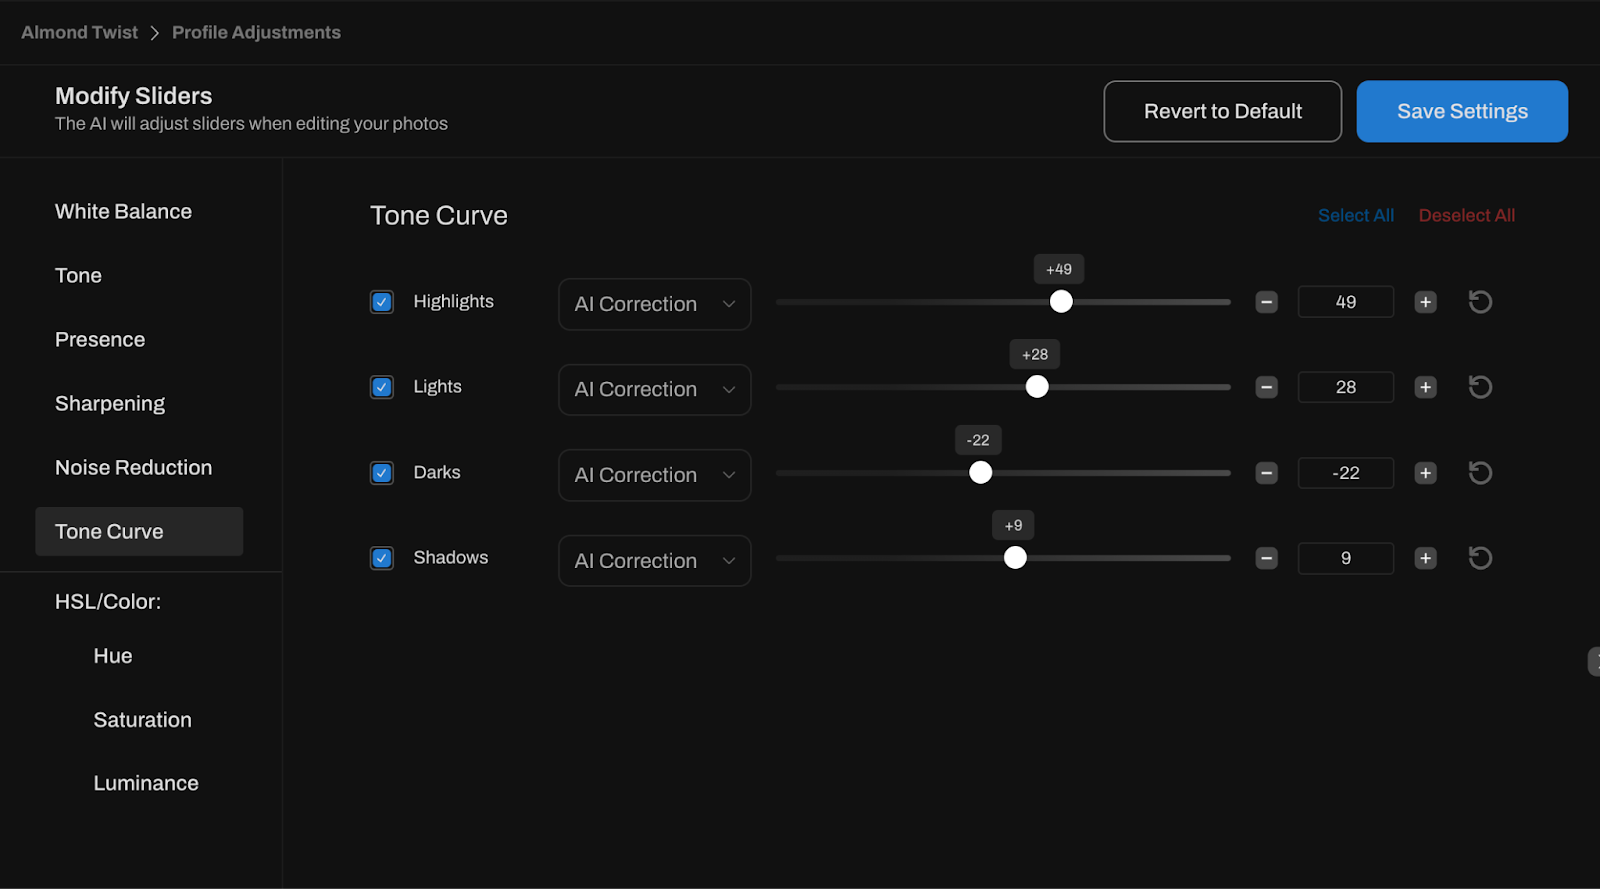1600x889 pixels.
Task: Reset the Highlights slider to default
Action: tap(1480, 302)
